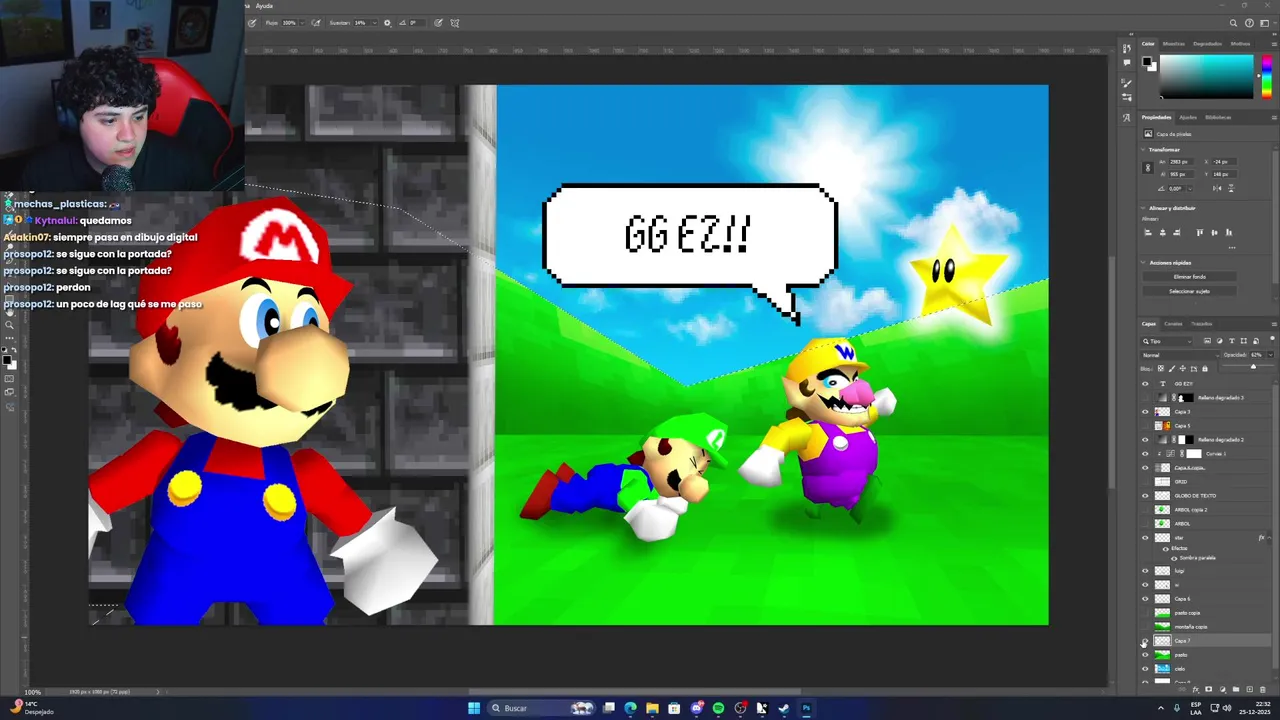Hide the Capa 3 layer
Viewport: 1280px width, 720px height.
pyautogui.click(x=1145, y=412)
